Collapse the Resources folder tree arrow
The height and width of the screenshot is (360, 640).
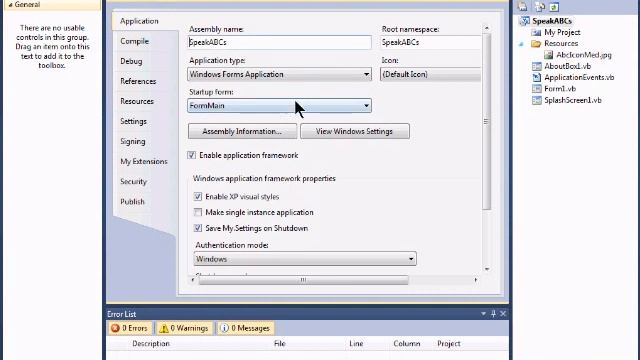(x=521, y=44)
